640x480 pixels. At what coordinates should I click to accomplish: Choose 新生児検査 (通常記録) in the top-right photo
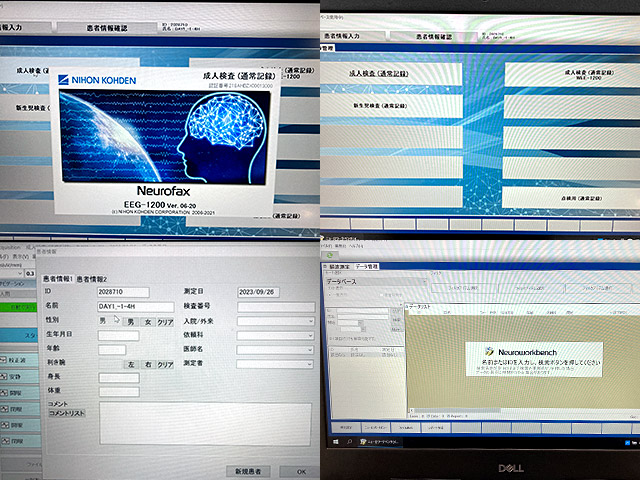coord(391,106)
